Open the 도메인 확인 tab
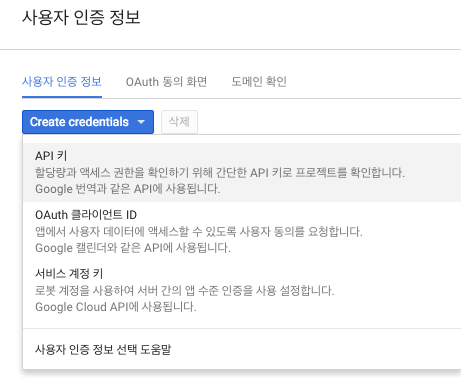This screenshot has width=461, height=378. 259,82
